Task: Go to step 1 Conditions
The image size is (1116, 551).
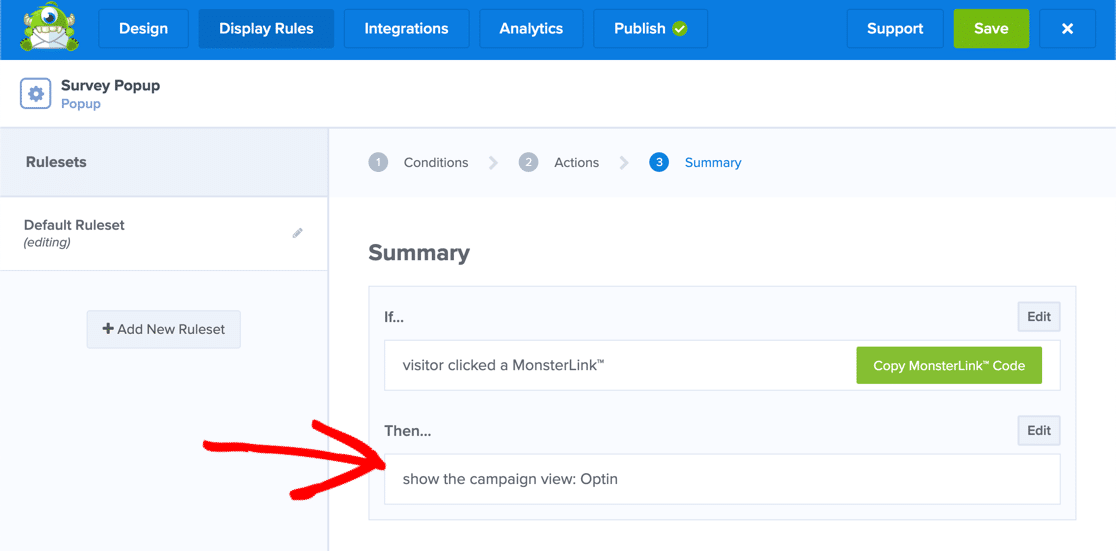Action: pyautogui.click(x=418, y=162)
